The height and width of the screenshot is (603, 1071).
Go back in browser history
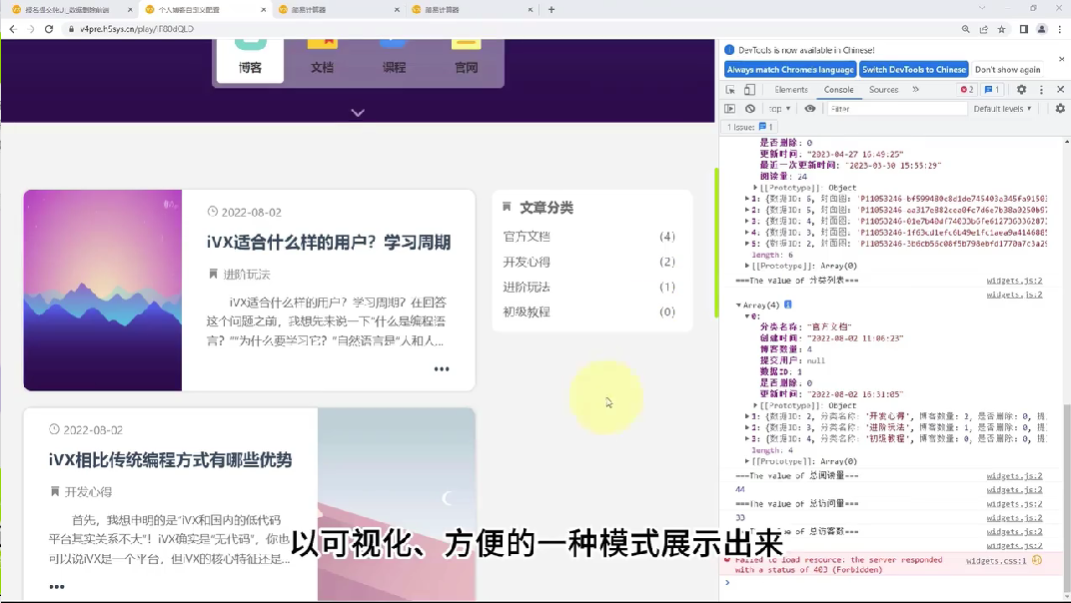pyautogui.click(x=13, y=29)
